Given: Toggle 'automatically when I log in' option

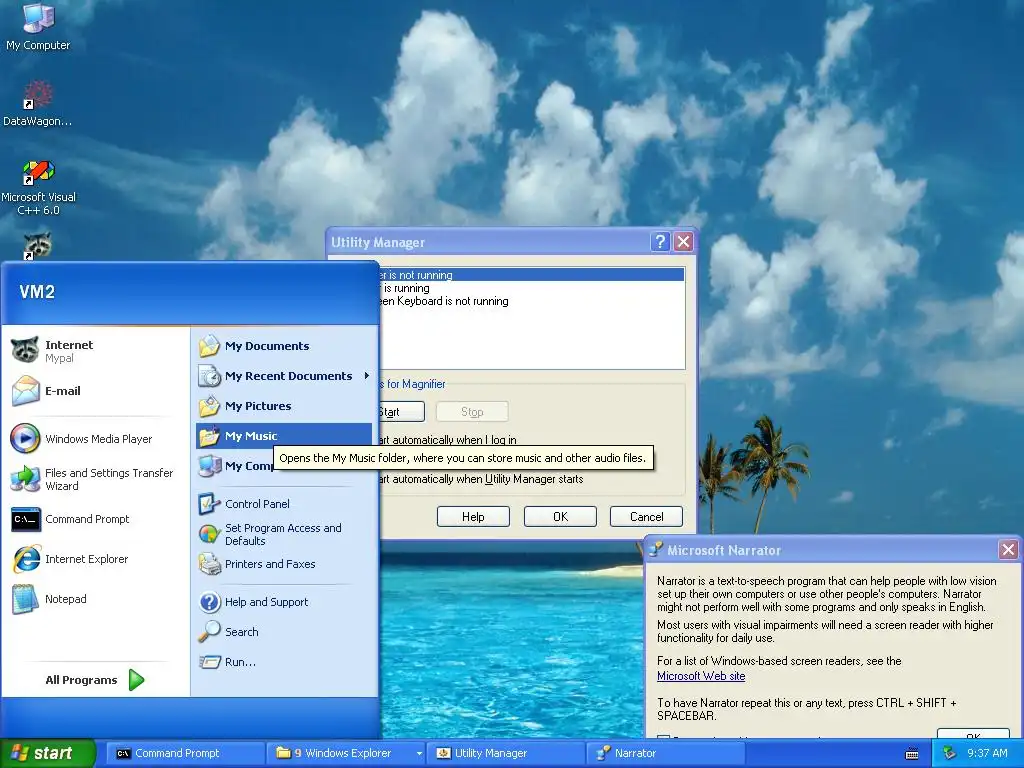Looking at the screenshot, I should (x=447, y=440).
